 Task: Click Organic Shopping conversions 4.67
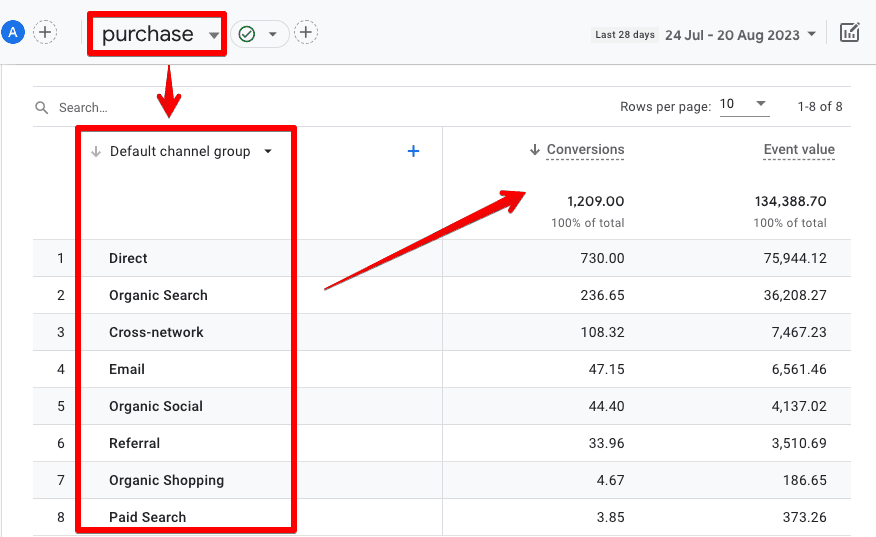pos(610,480)
